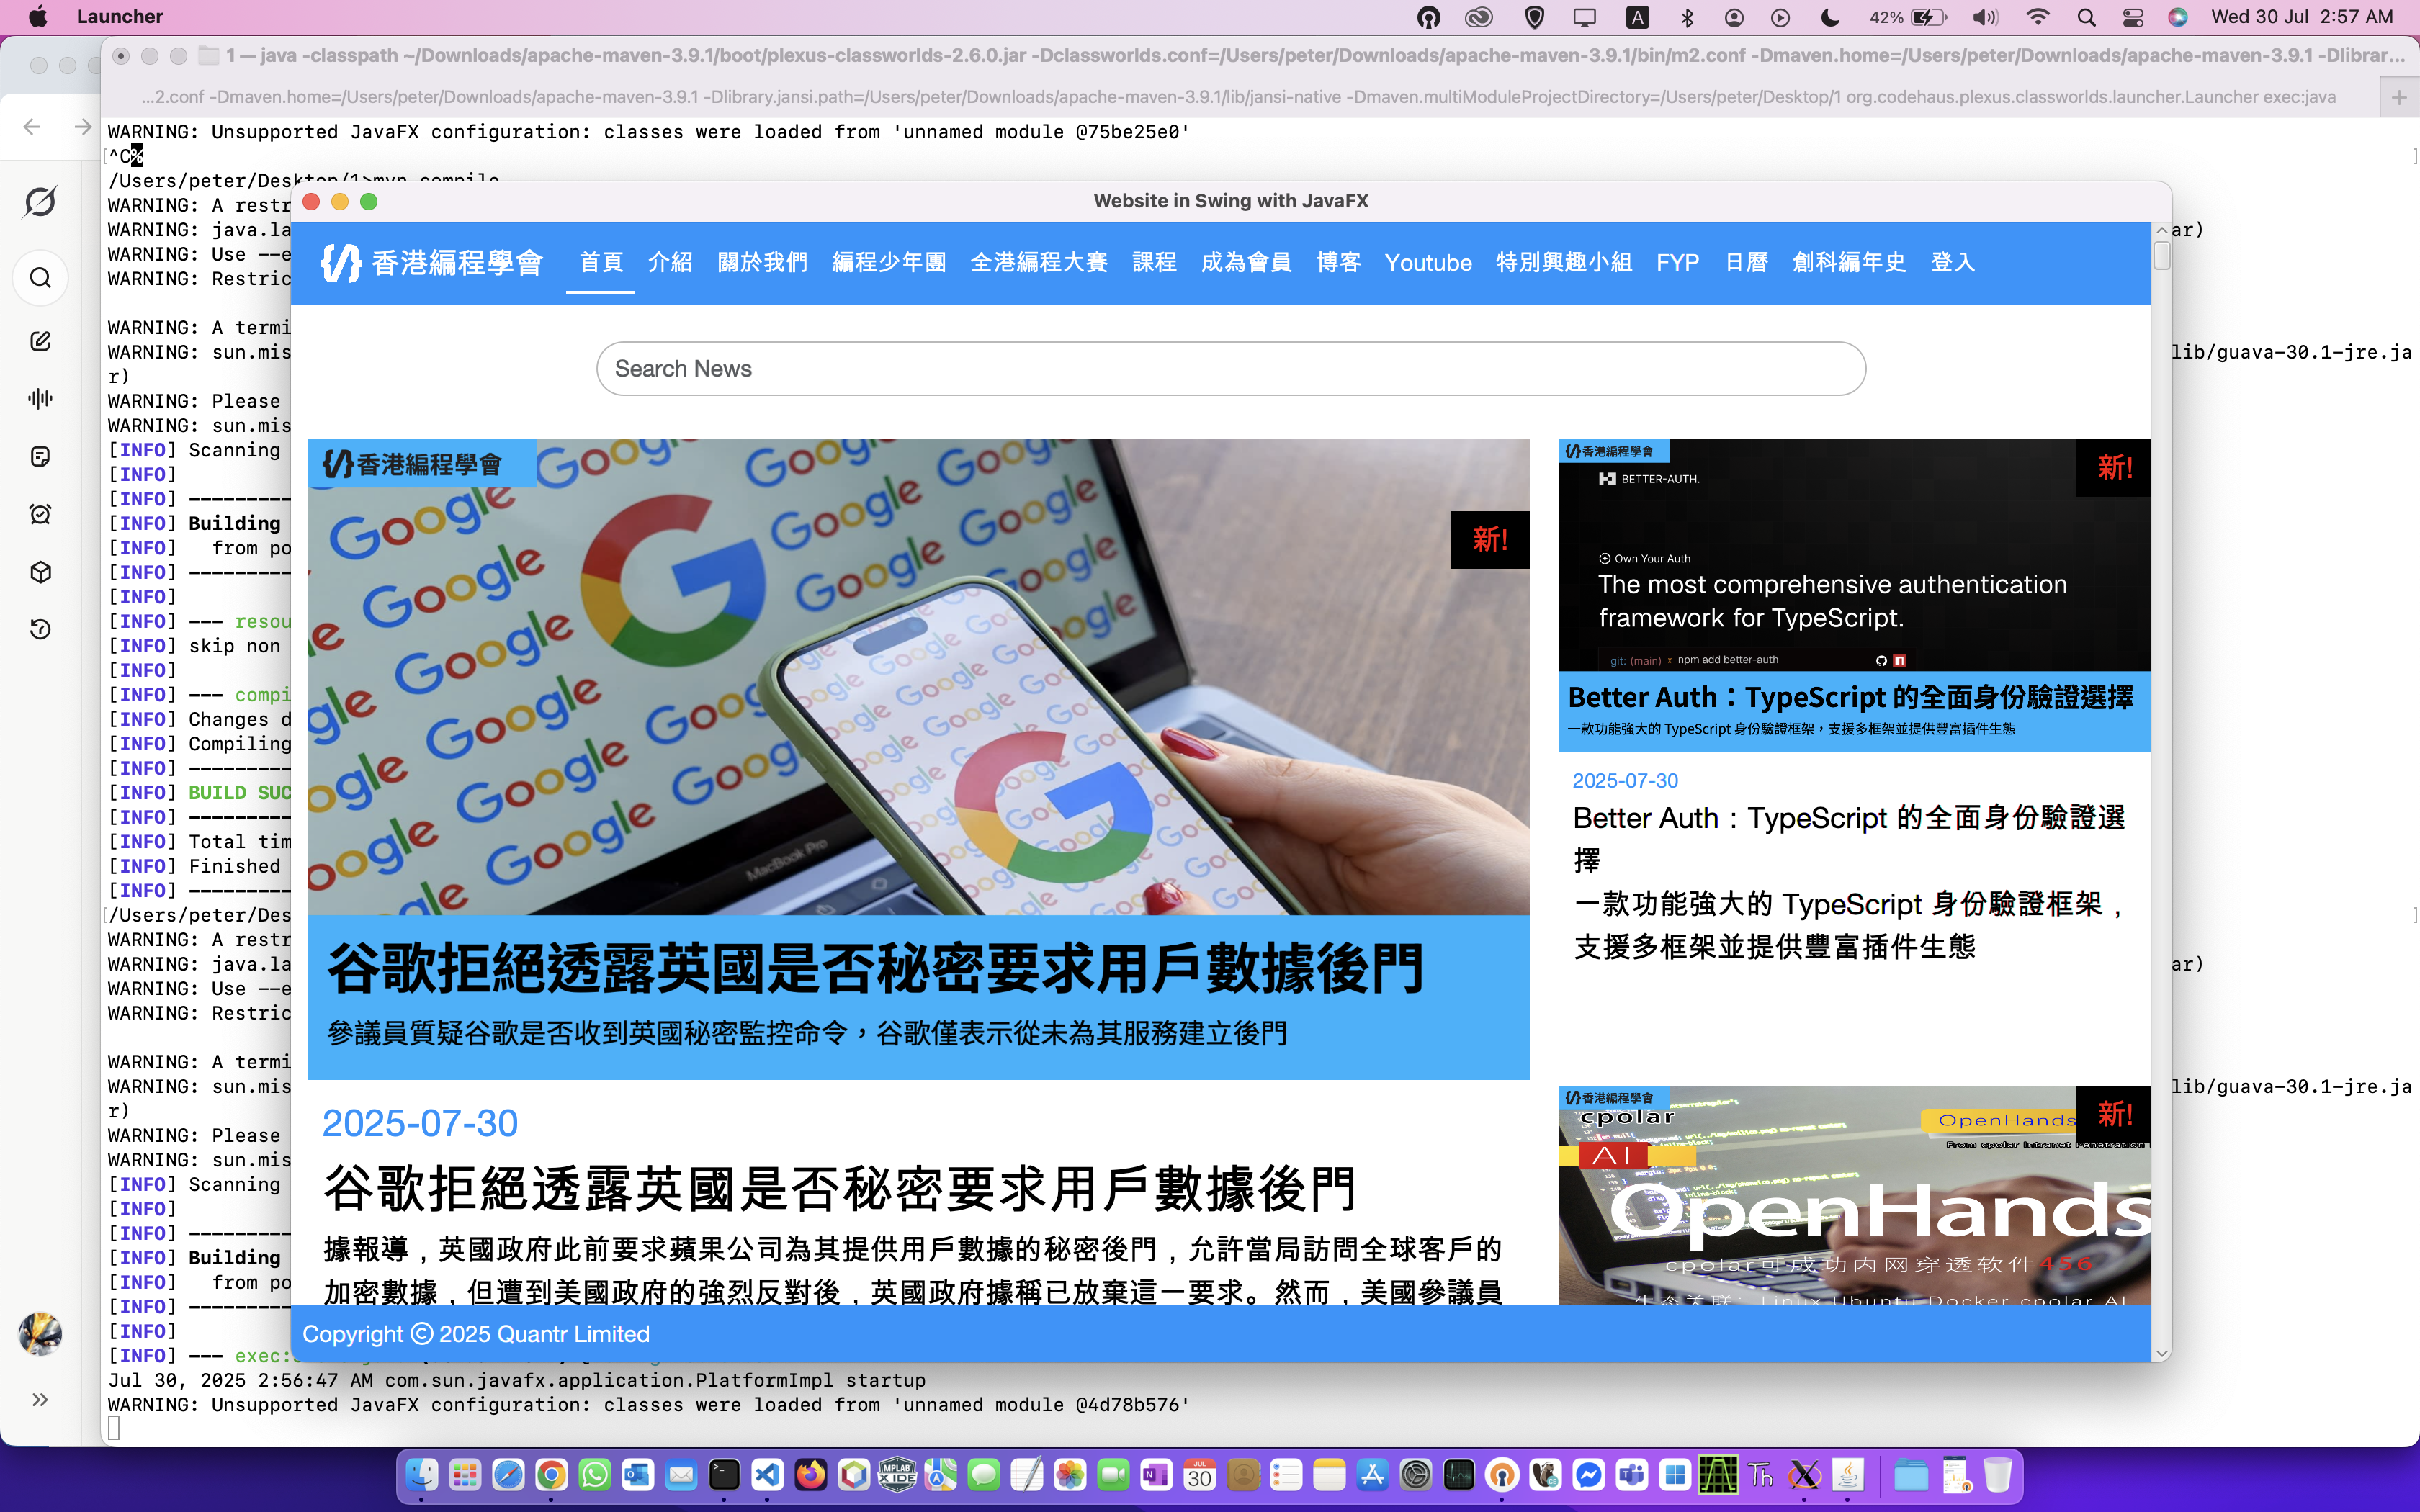Open the volume control in menu bar
The width and height of the screenshot is (2420, 1512).
(1985, 17)
